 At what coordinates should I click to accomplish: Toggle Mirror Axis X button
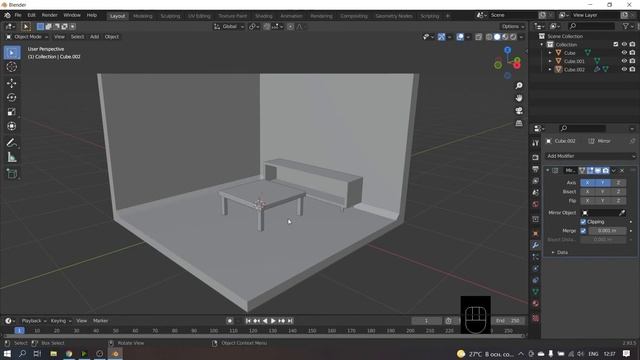587,182
